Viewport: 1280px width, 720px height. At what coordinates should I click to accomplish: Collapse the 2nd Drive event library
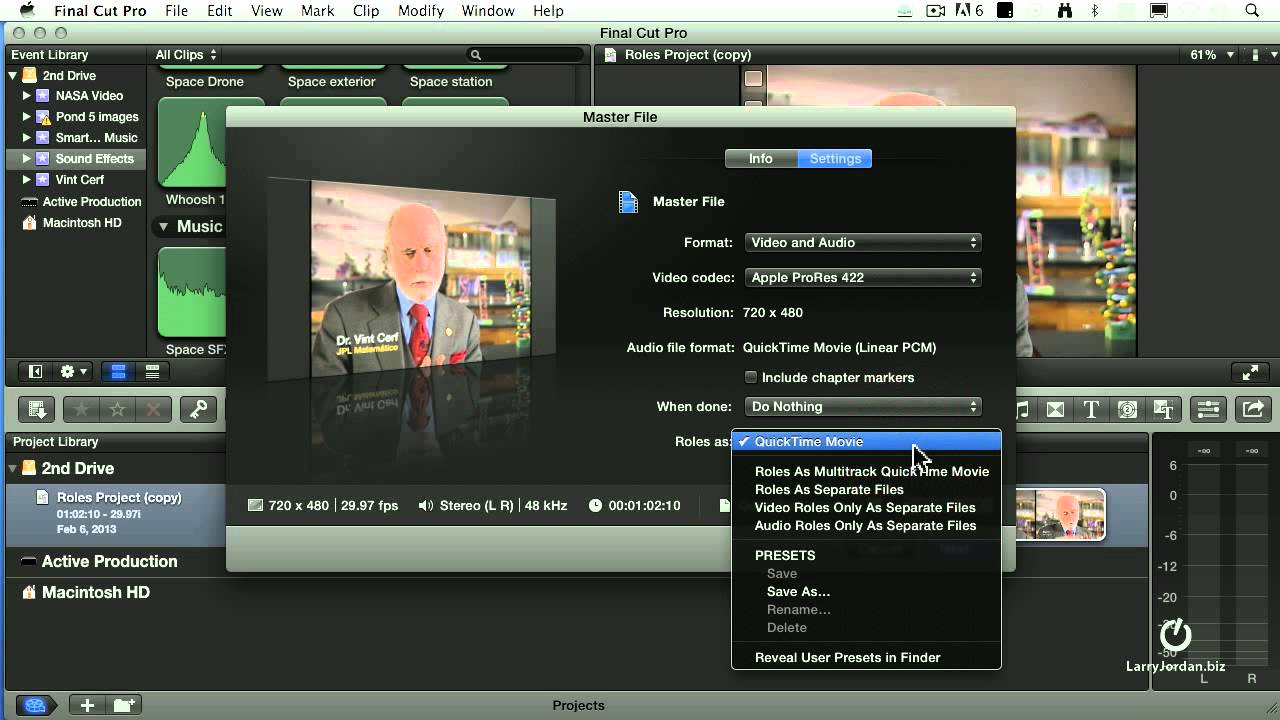(x=13, y=76)
